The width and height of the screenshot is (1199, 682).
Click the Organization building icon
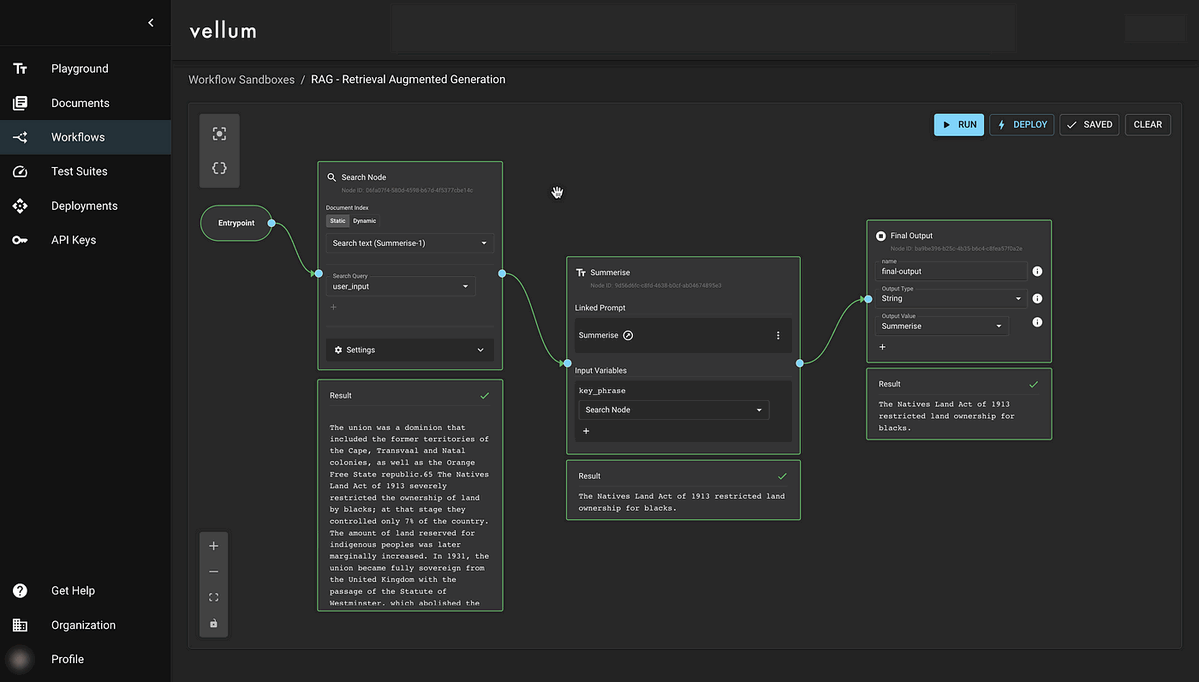pos(20,625)
